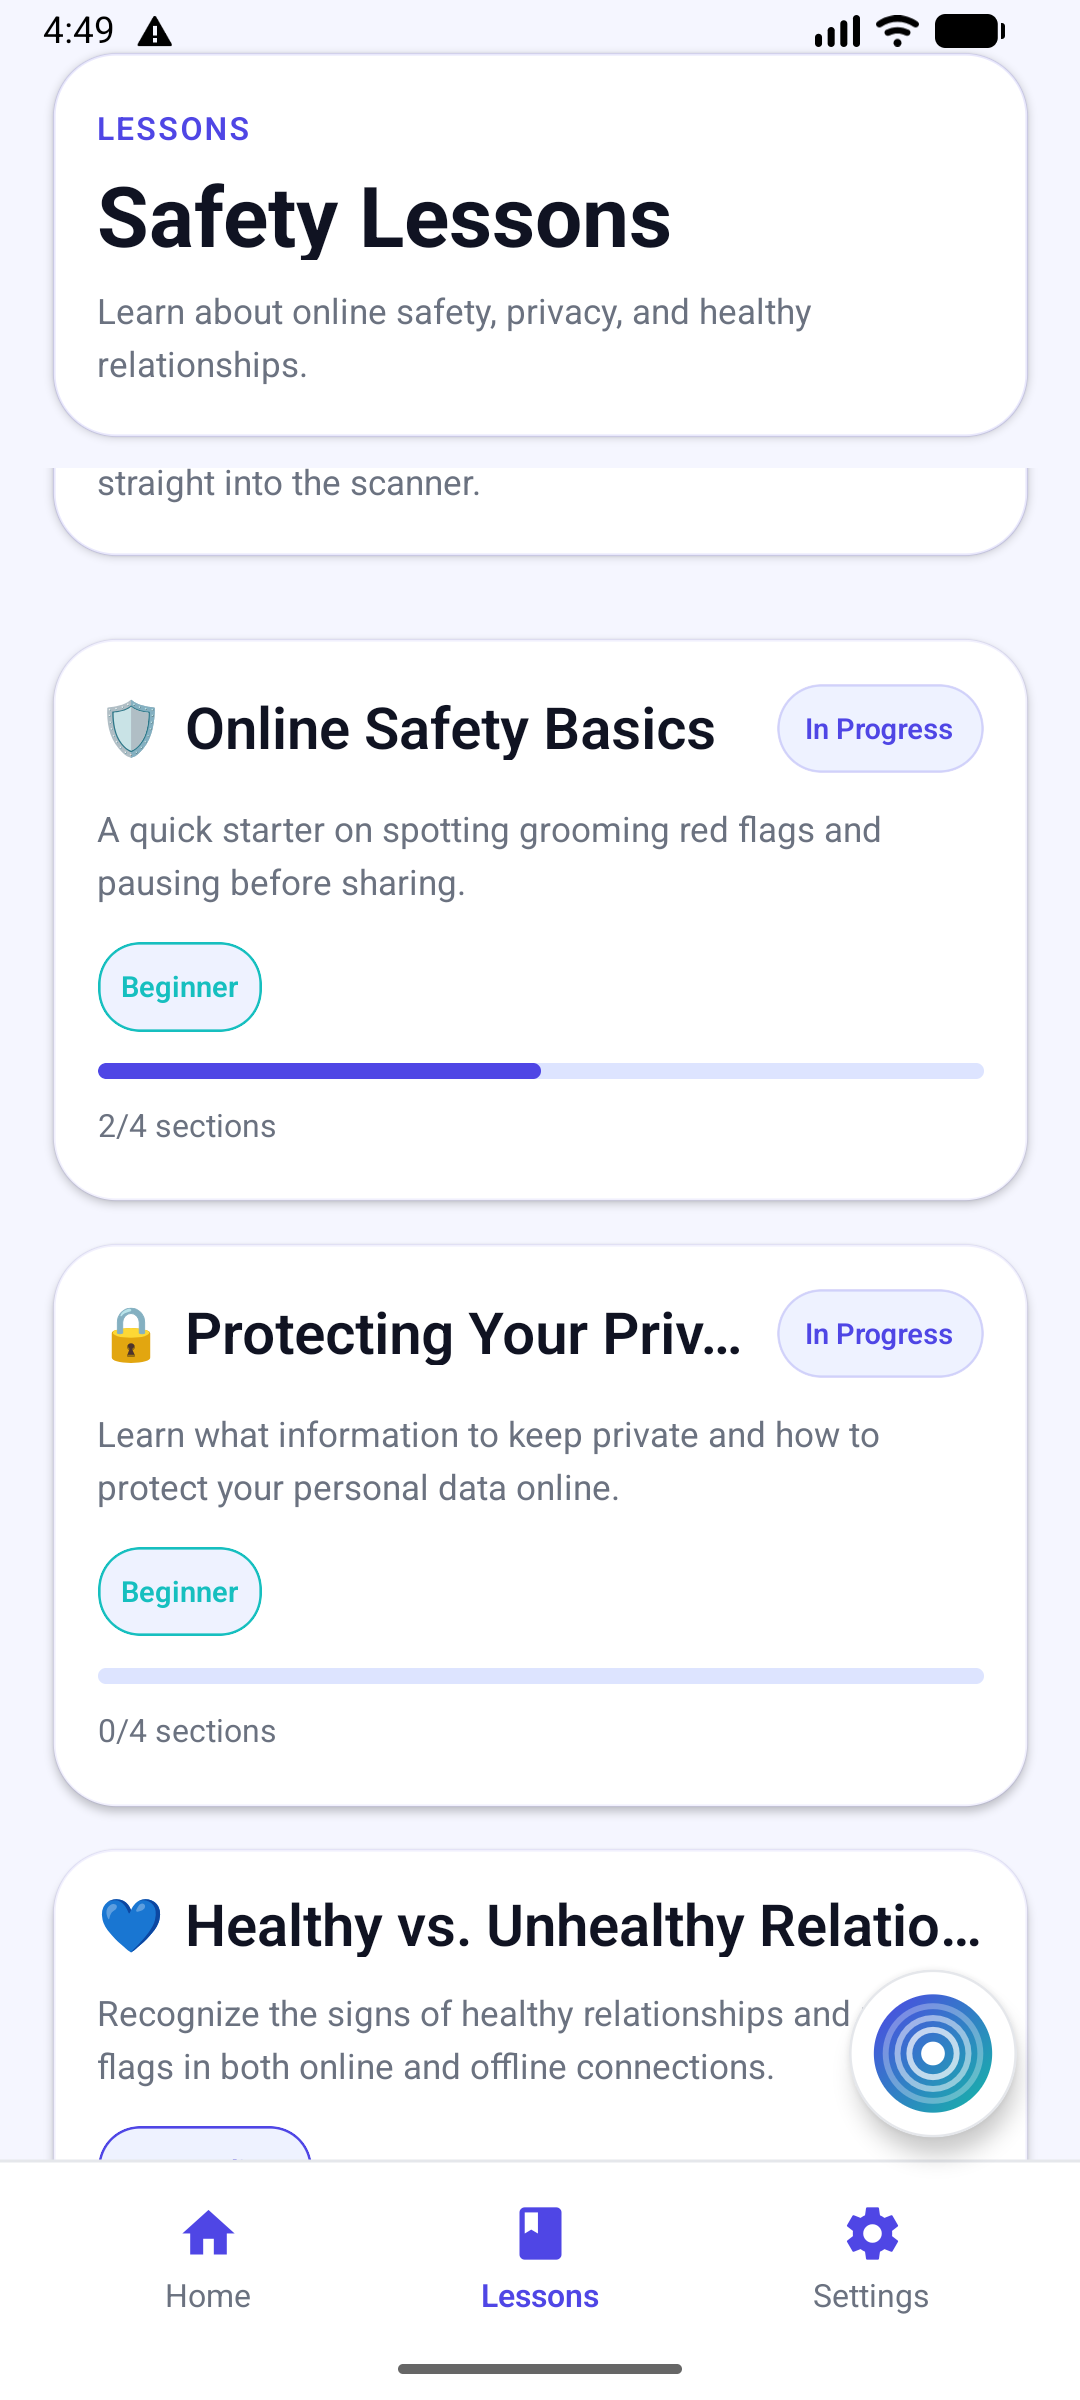Tap the home indicator bar at bottom

[540, 2368]
